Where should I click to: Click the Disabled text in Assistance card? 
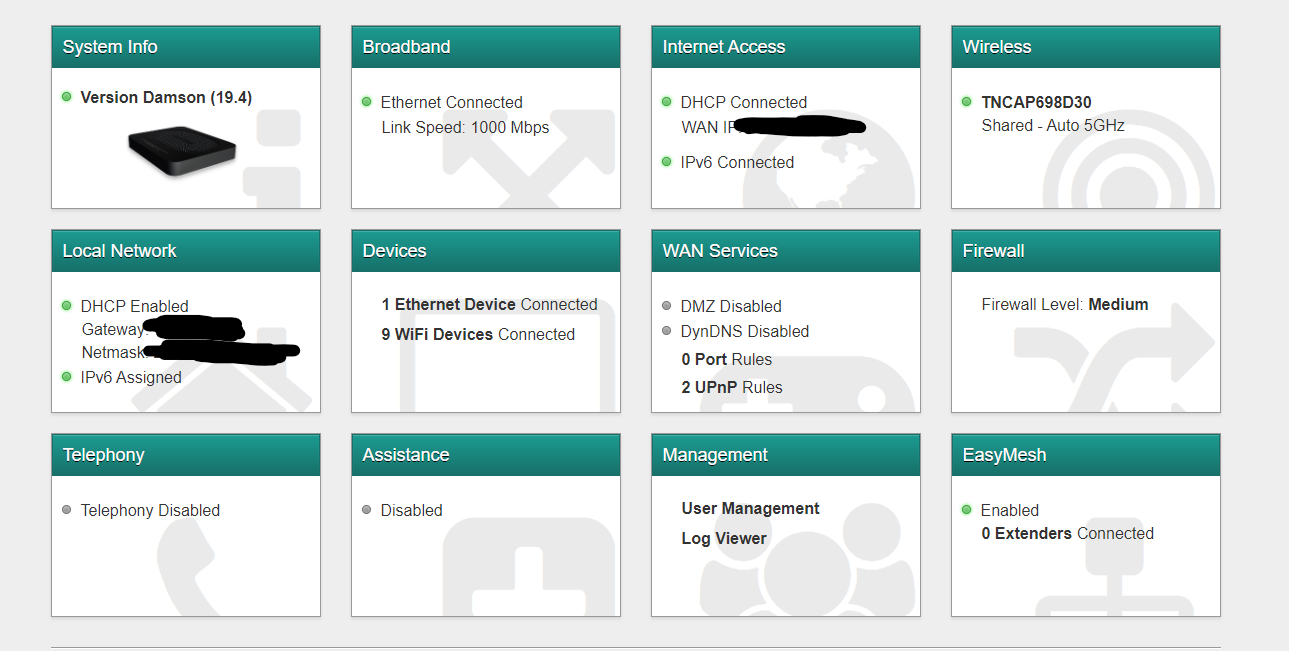click(x=412, y=511)
